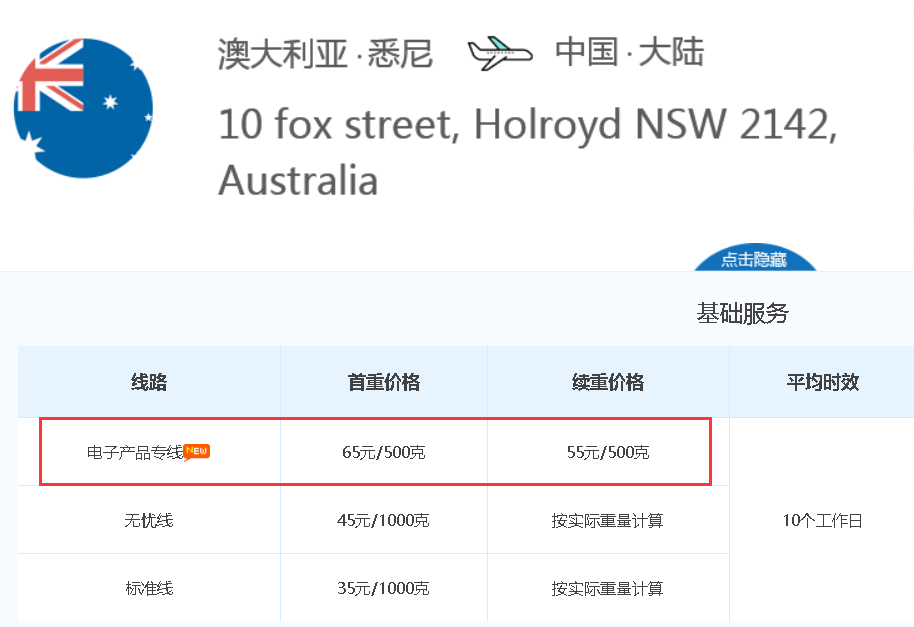Click 按实际重量计算 in the 无忧线 row

click(608, 520)
